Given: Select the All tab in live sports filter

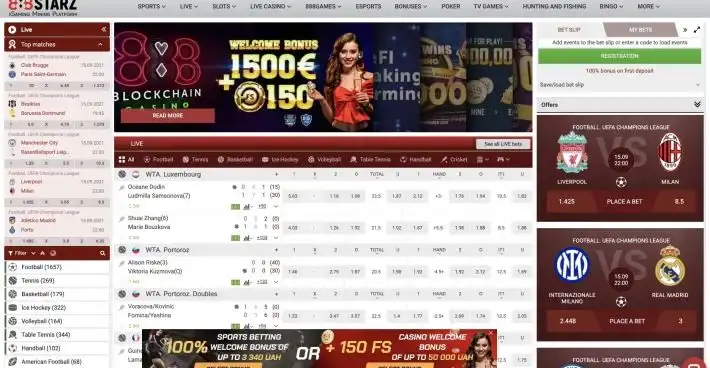Looking at the screenshot, I should click(126, 159).
